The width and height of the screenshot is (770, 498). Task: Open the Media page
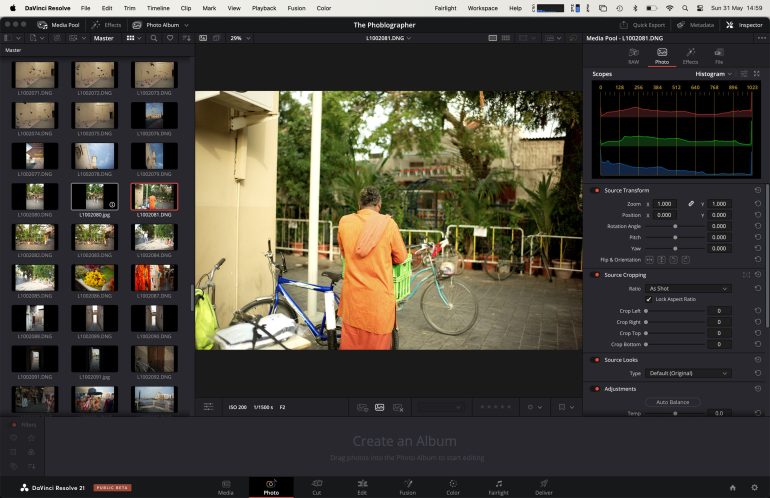(x=226, y=488)
